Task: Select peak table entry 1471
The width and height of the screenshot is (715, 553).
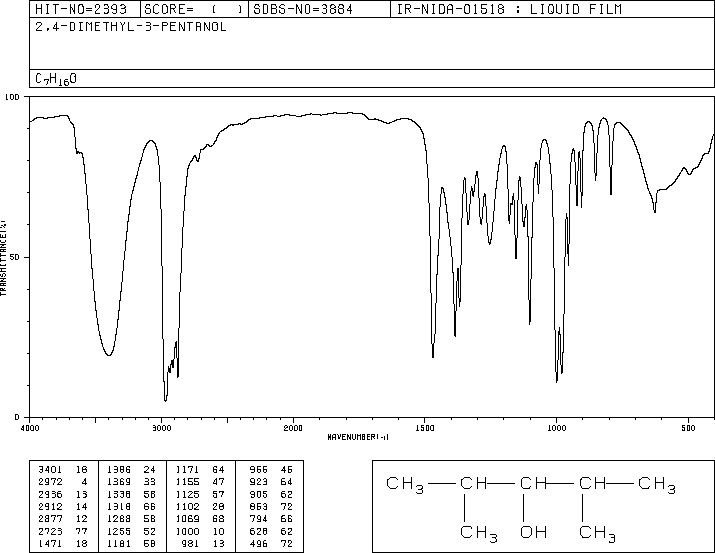Action: (50, 543)
